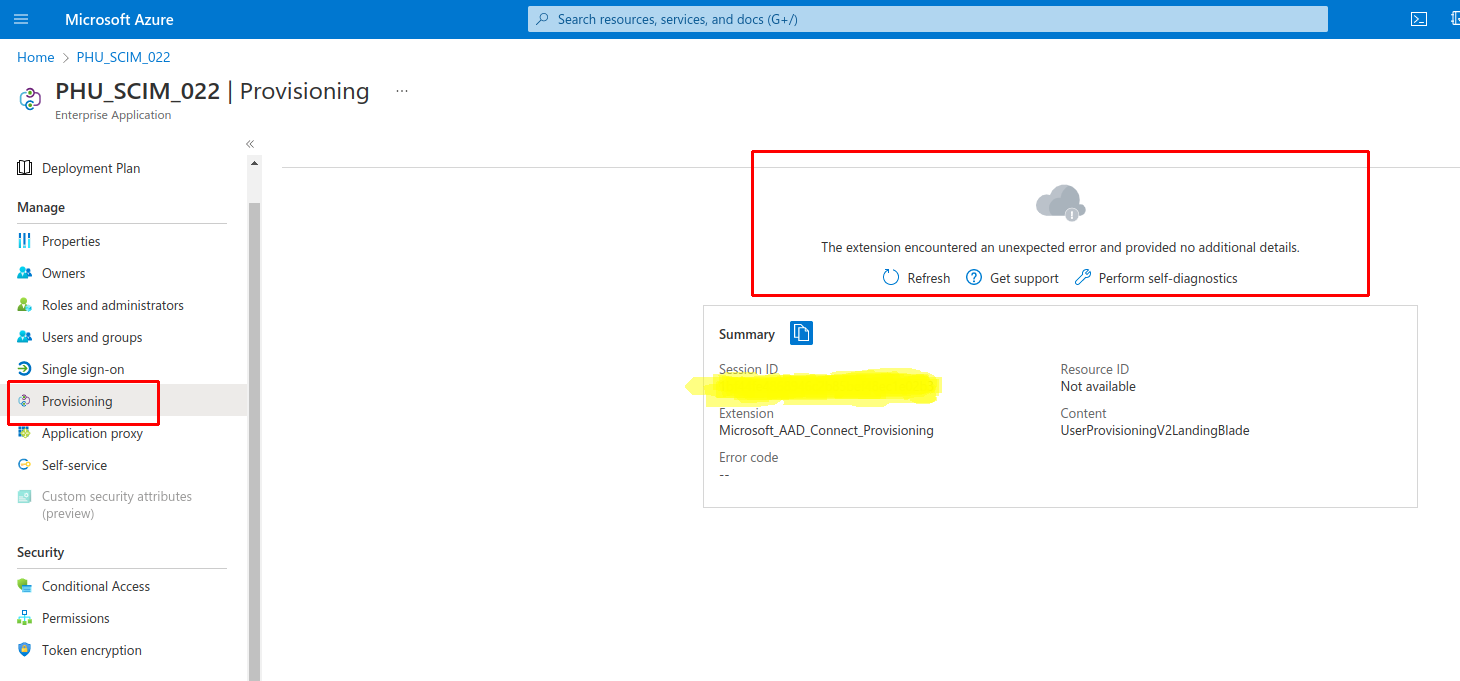Click the Refresh icon in the error panel
This screenshot has height=681, width=1460.
890,277
